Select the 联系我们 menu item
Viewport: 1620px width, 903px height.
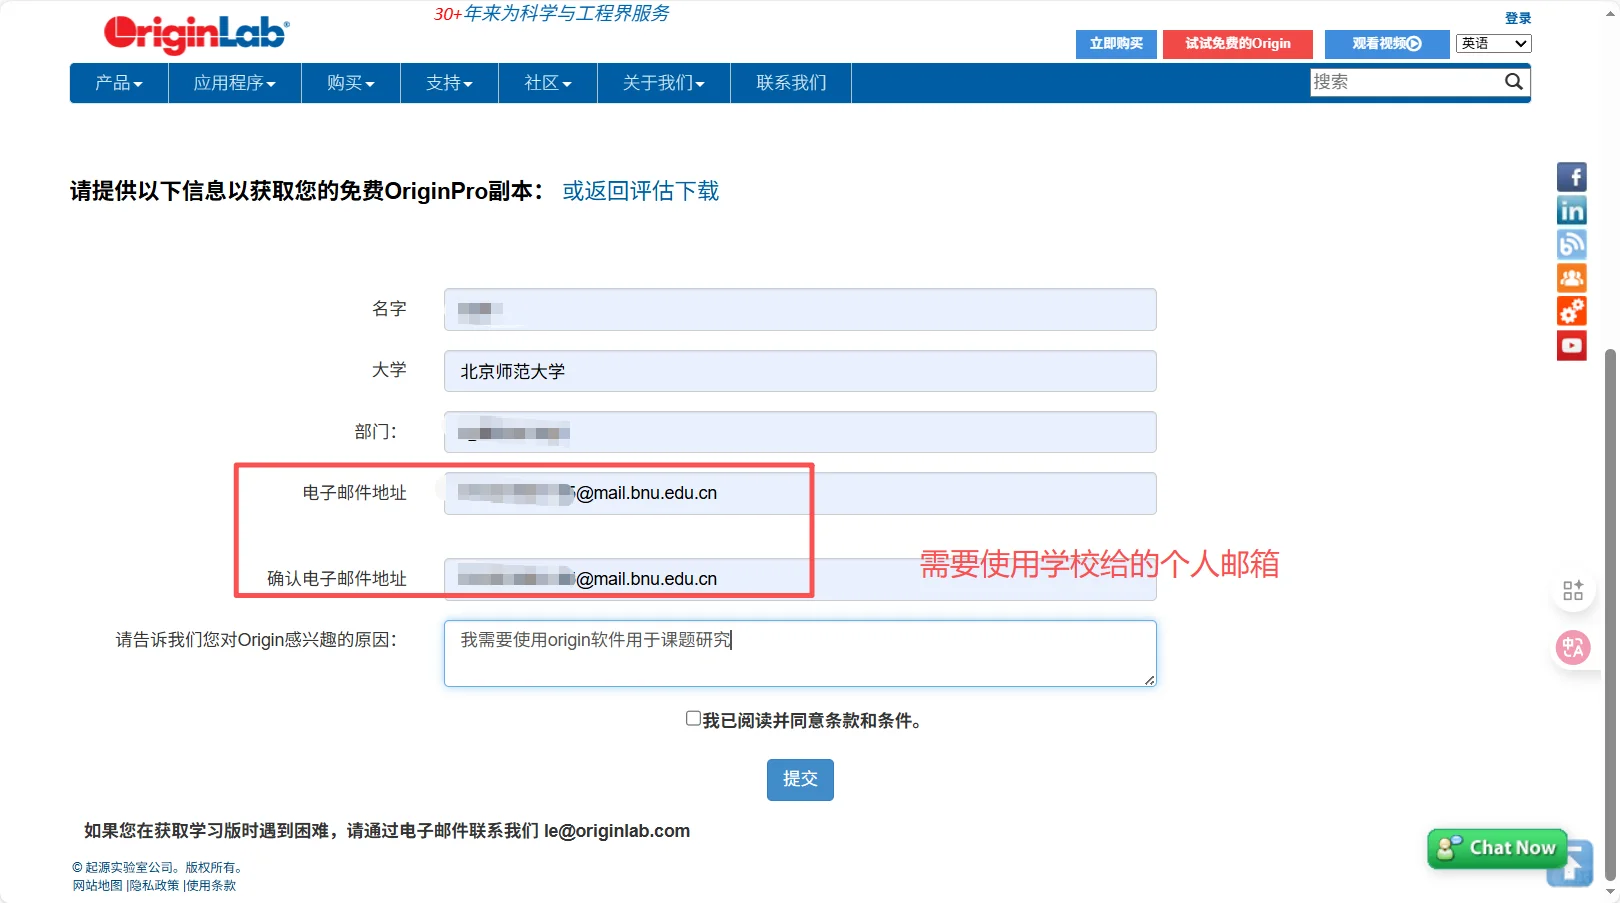(x=790, y=83)
